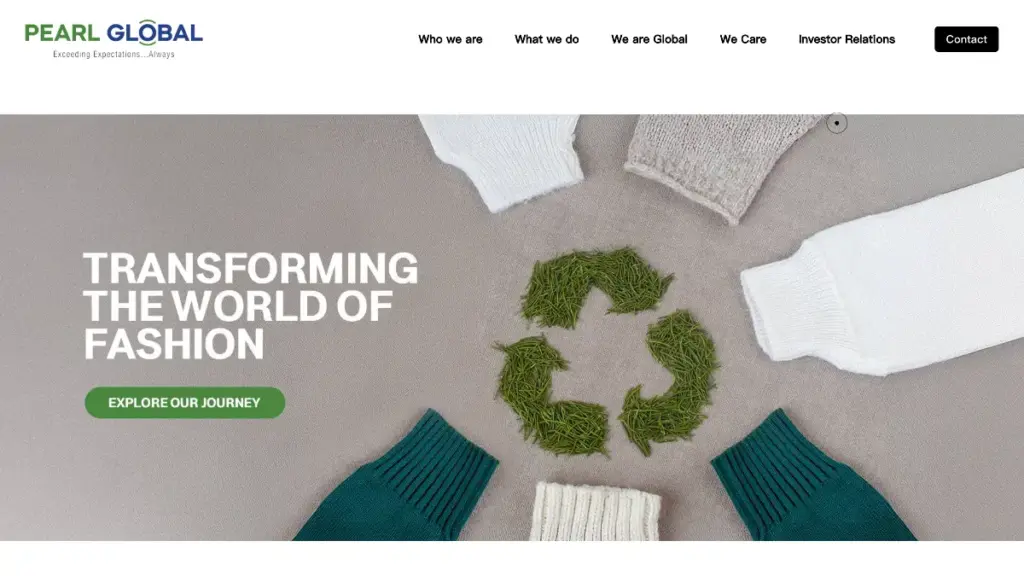This screenshot has height=576, width=1024.
Task: Expand the We are Global menu
Action: pos(649,39)
